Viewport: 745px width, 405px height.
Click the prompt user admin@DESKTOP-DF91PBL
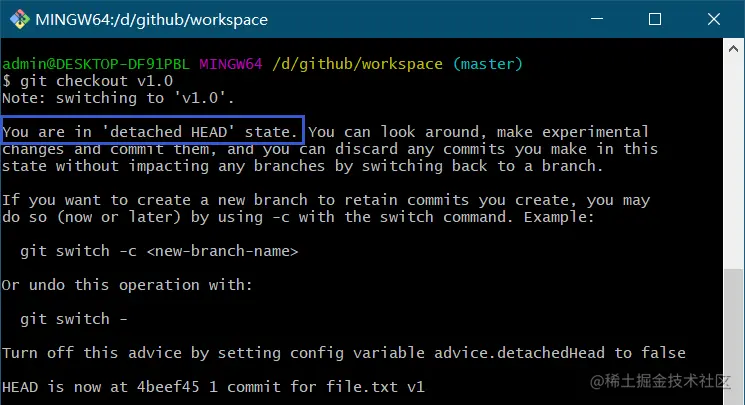coord(96,64)
